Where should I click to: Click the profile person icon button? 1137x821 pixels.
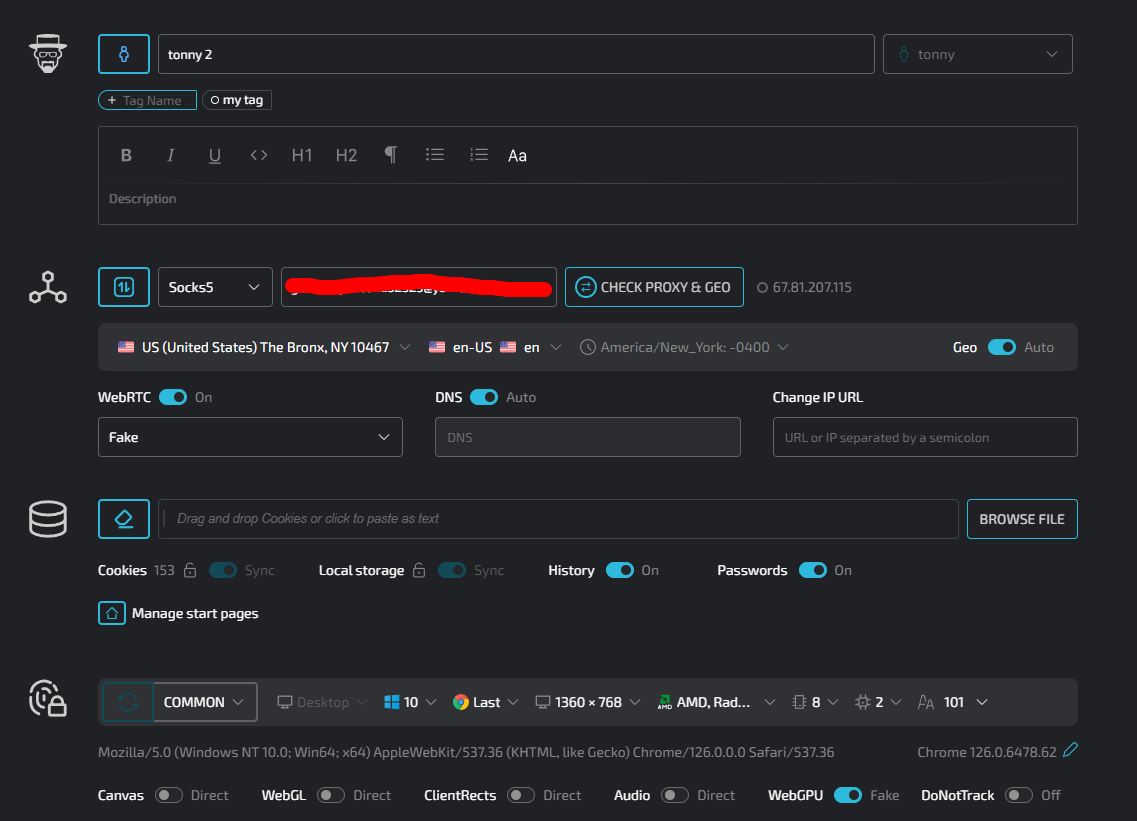[x=124, y=54]
